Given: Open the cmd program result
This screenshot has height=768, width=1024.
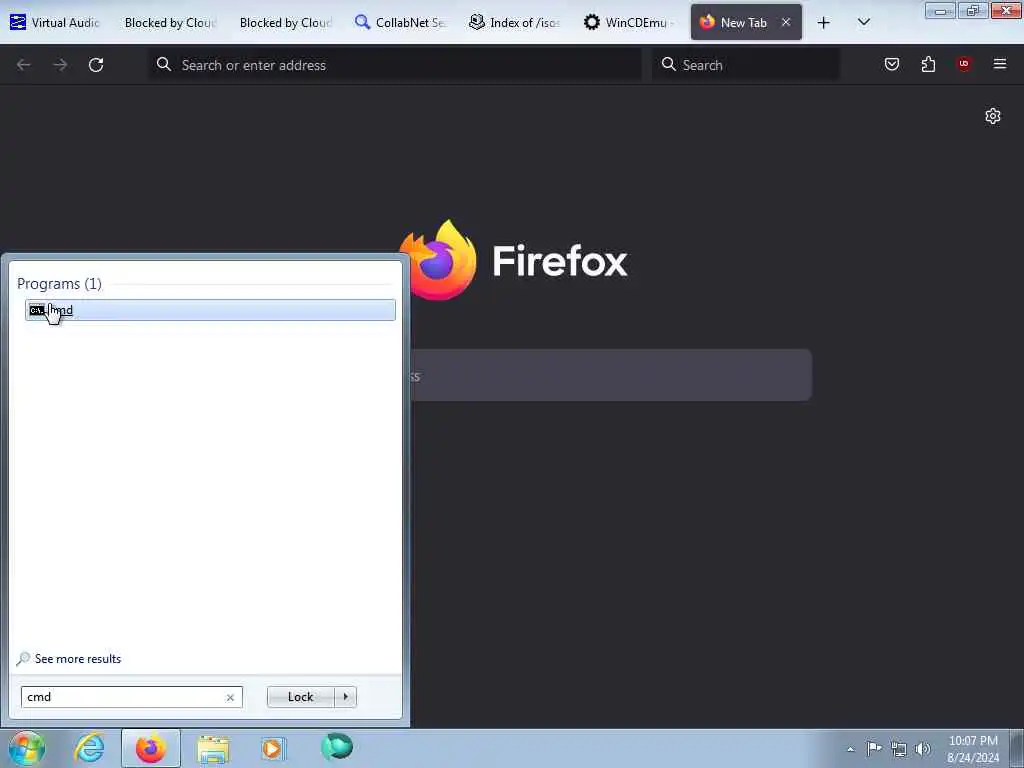Looking at the screenshot, I should pyautogui.click(x=210, y=310).
